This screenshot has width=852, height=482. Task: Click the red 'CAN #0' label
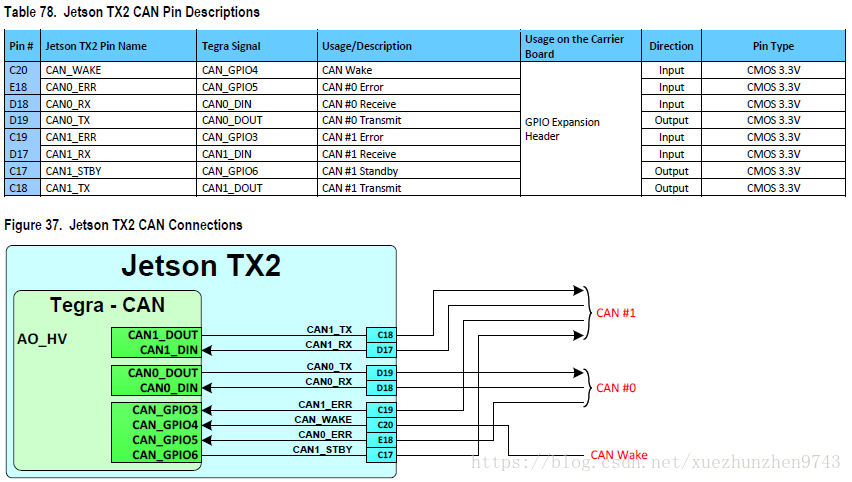pyautogui.click(x=616, y=388)
